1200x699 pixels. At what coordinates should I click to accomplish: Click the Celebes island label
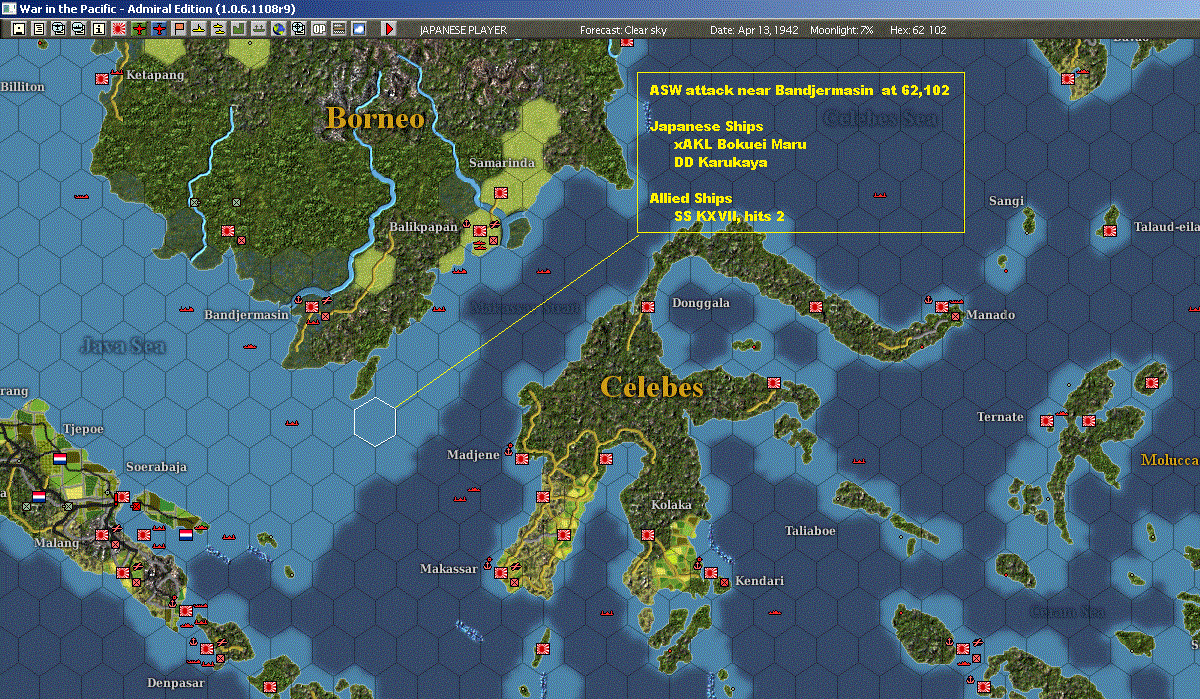[x=652, y=387]
